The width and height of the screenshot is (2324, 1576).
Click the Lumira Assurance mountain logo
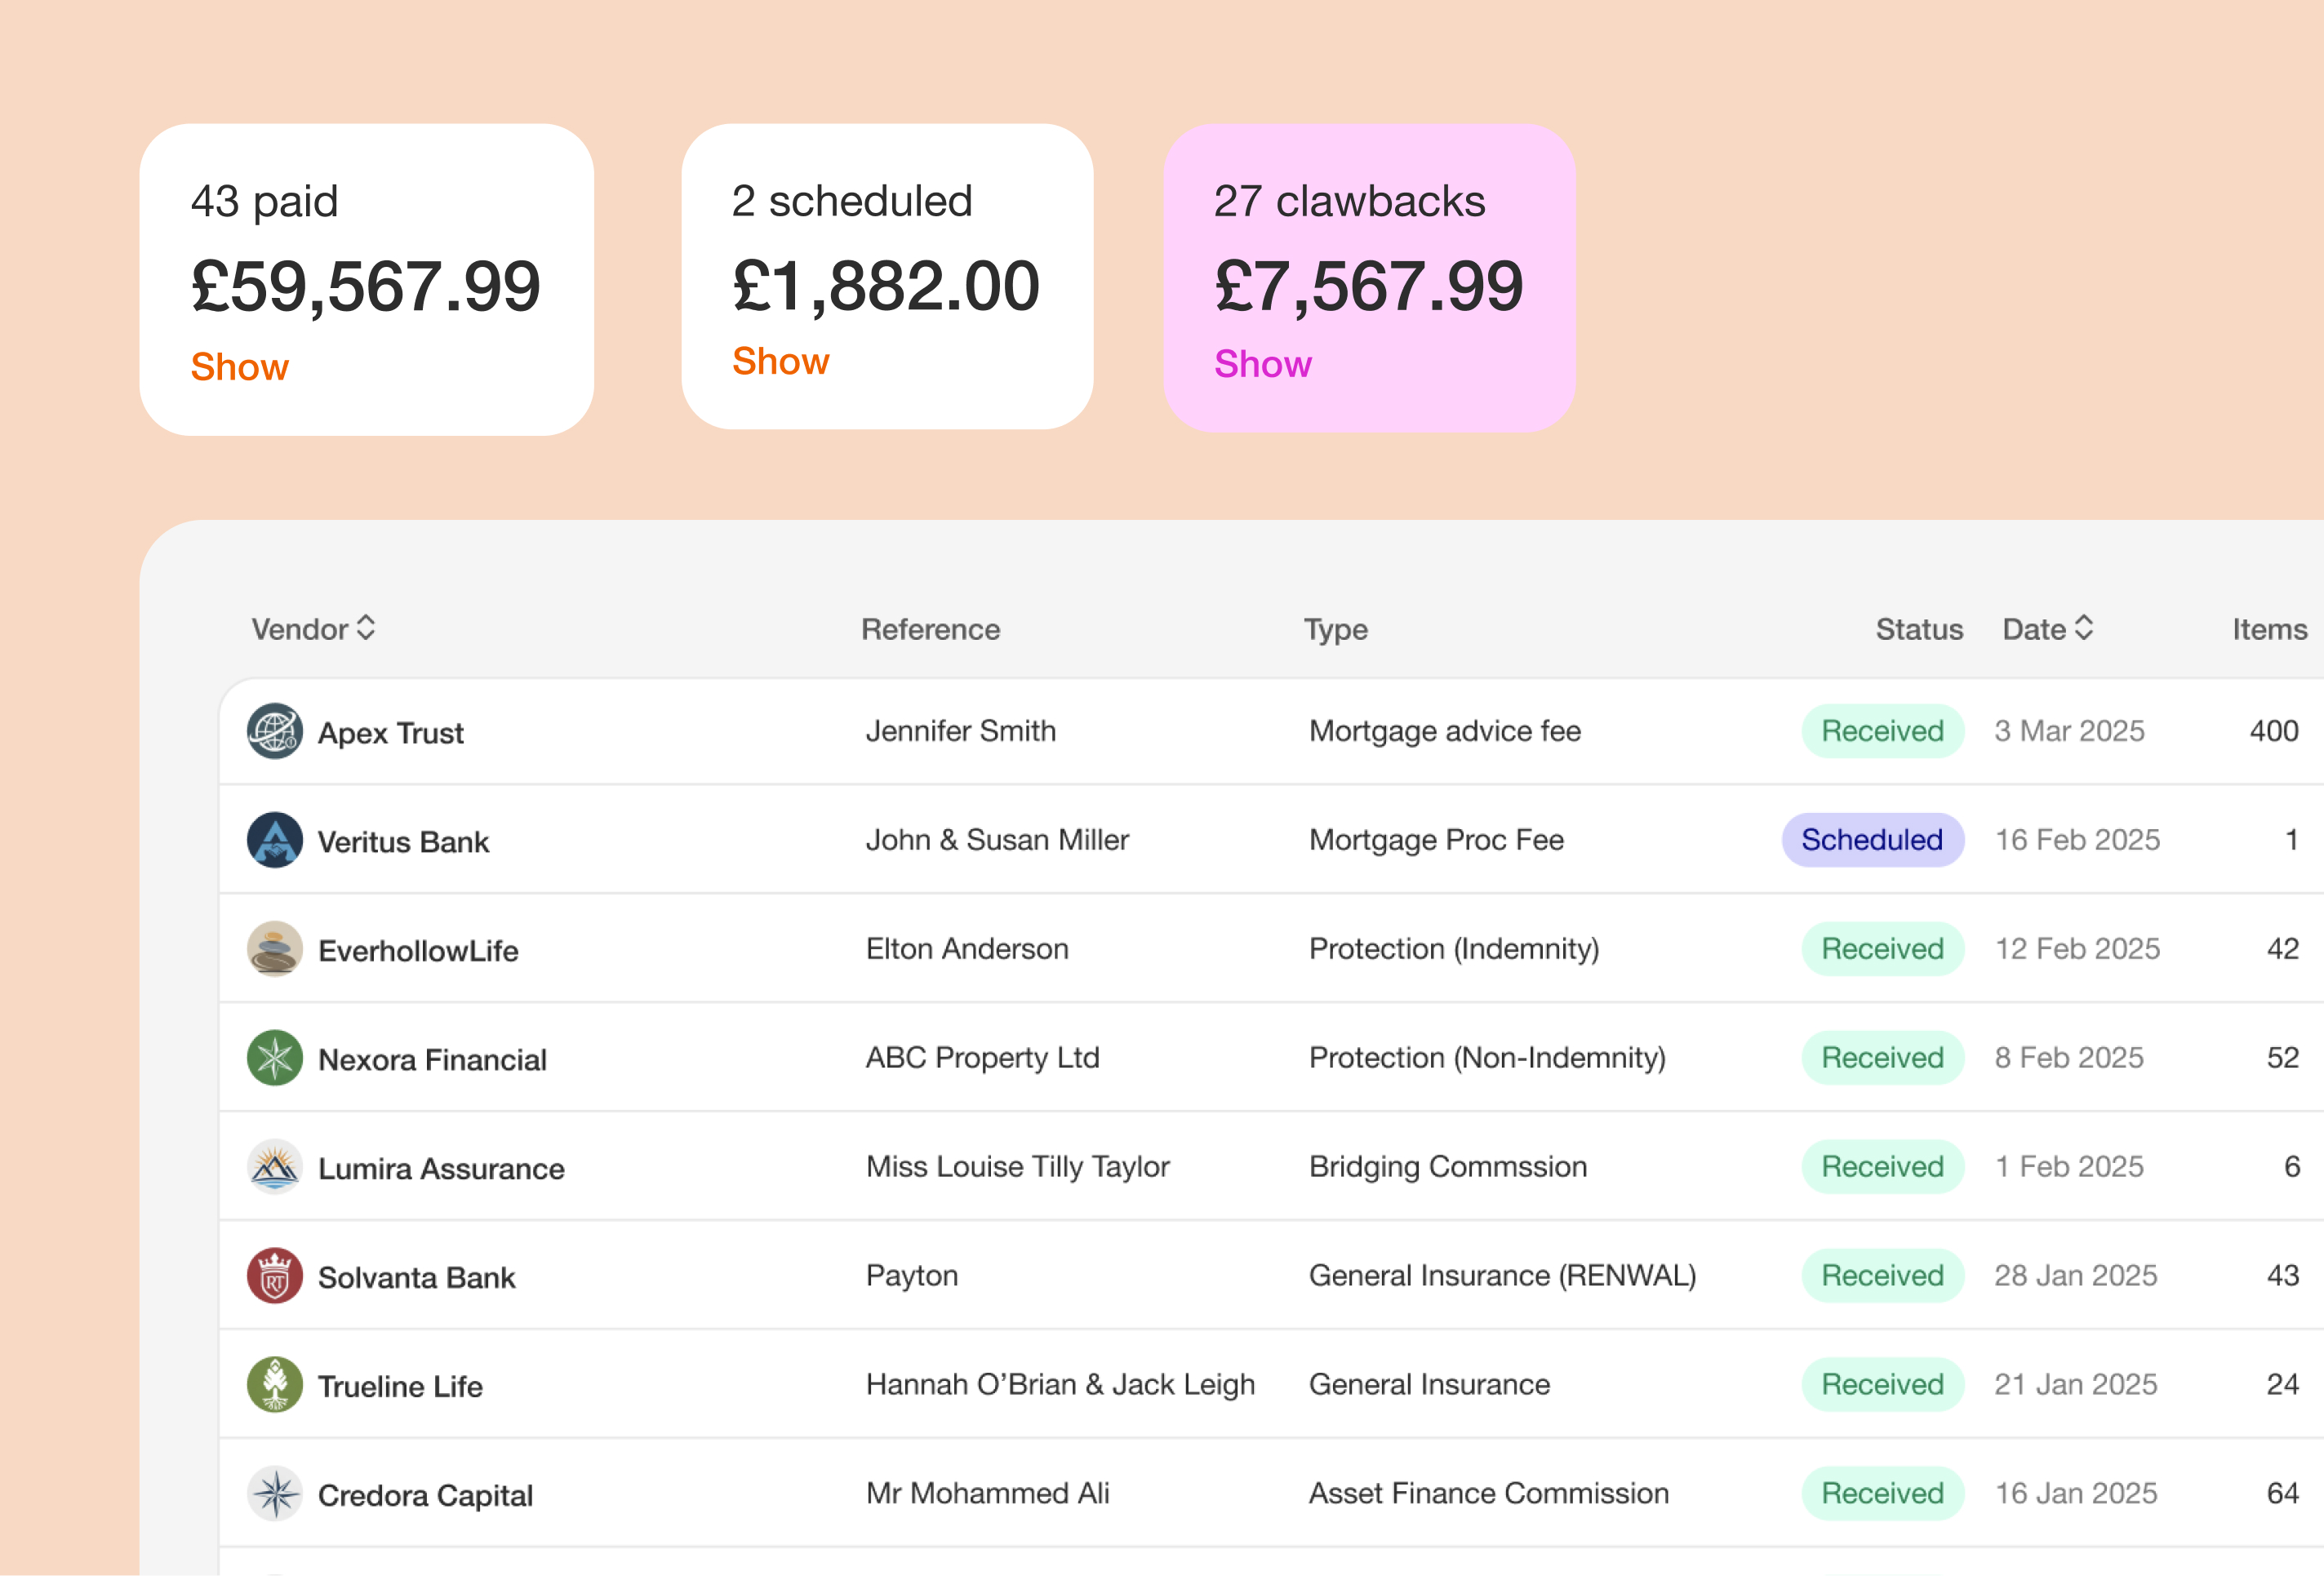(x=274, y=1167)
